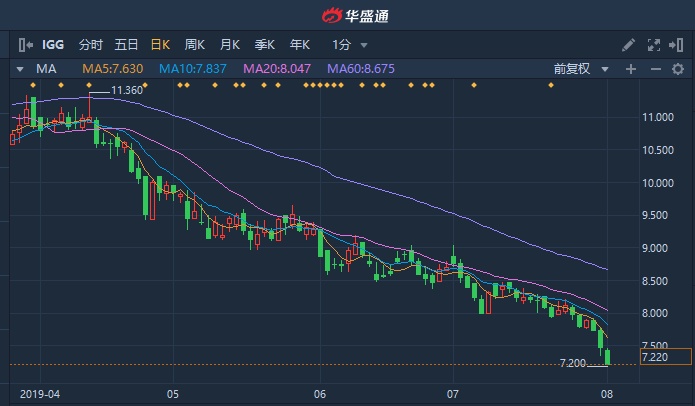Click the IGG ticker label
Image resolution: width=695 pixels, height=406 pixels.
point(53,45)
